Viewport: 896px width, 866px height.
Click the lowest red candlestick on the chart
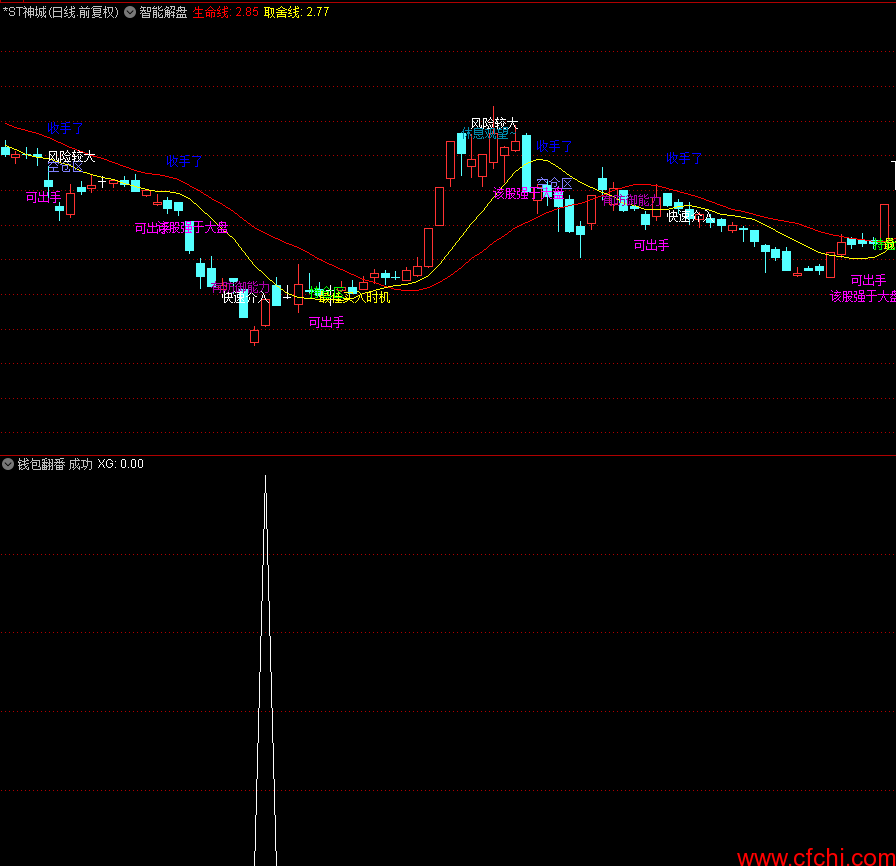(x=254, y=336)
